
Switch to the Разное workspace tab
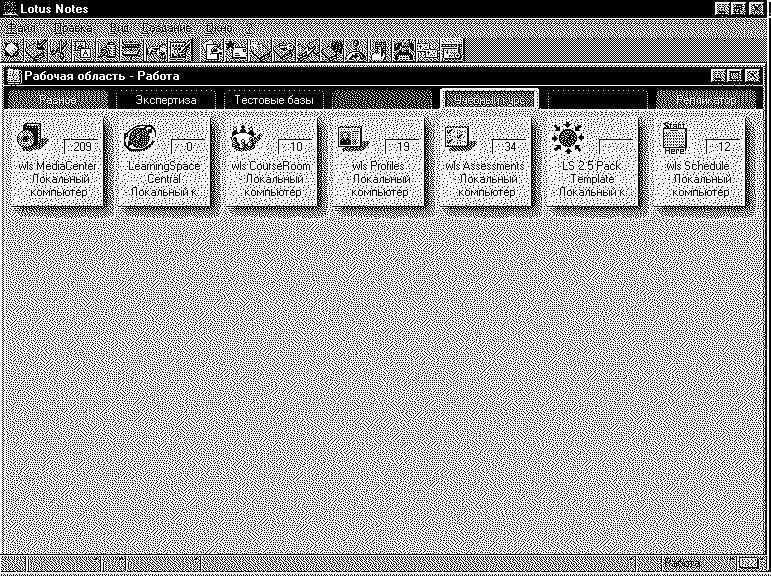tap(57, 100)
